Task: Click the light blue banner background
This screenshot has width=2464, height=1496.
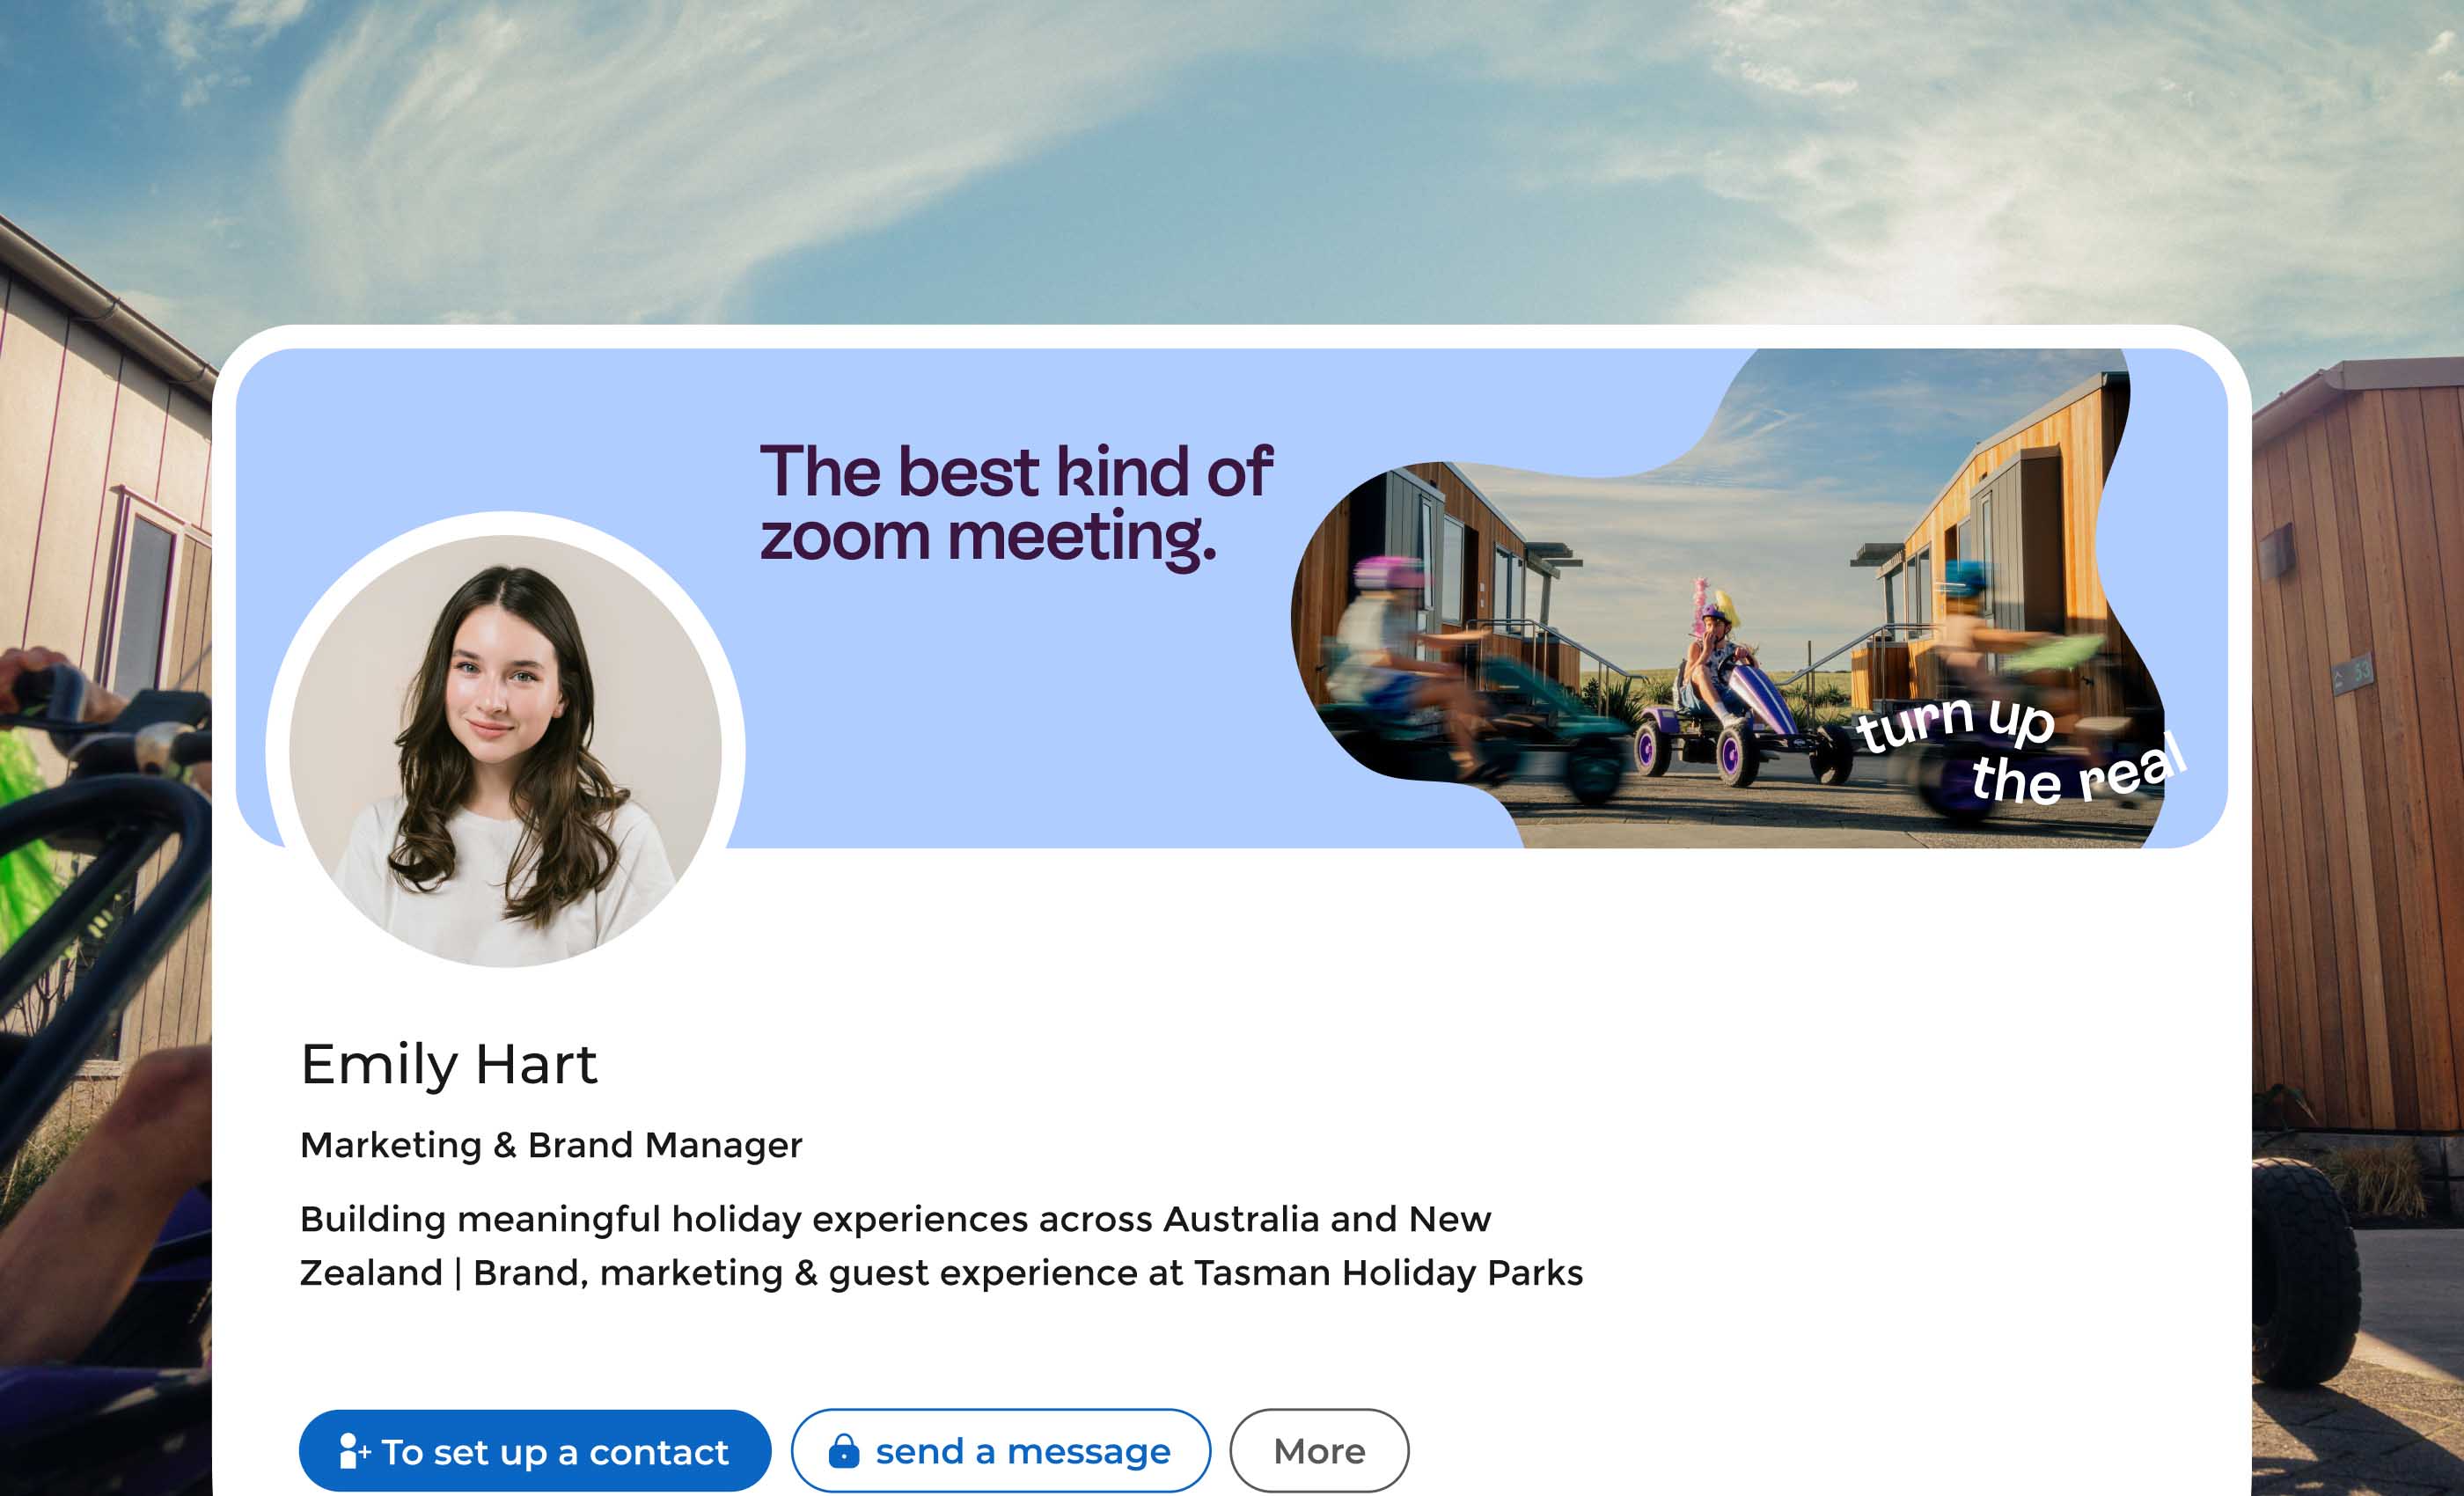Action: click(1000, 700)
